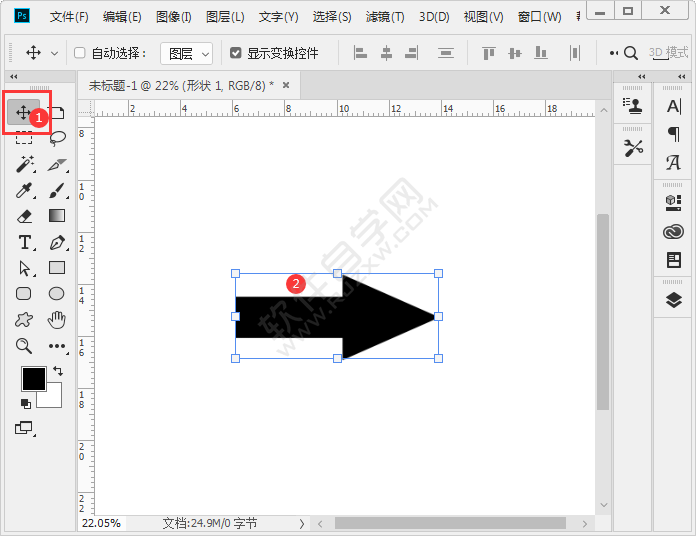Toggle the 自动选择 checkbox
The image size is (696, 536).
(x=79, y=53)
